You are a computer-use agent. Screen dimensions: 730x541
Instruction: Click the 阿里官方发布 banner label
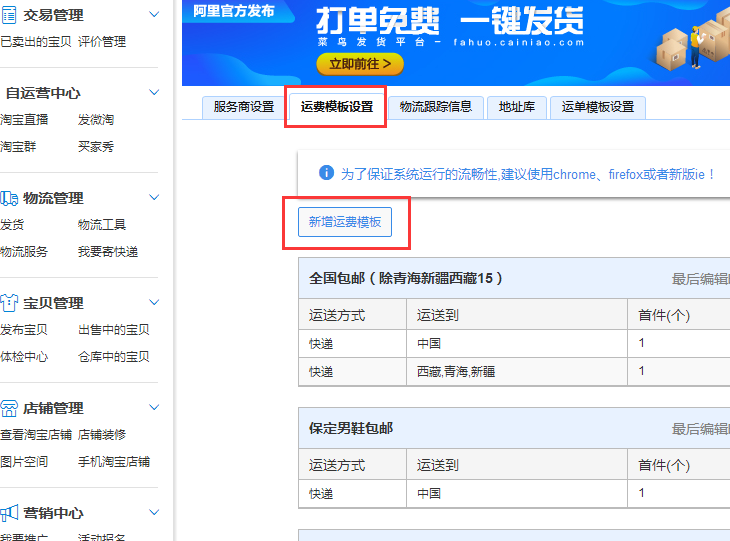coord(234,11)
